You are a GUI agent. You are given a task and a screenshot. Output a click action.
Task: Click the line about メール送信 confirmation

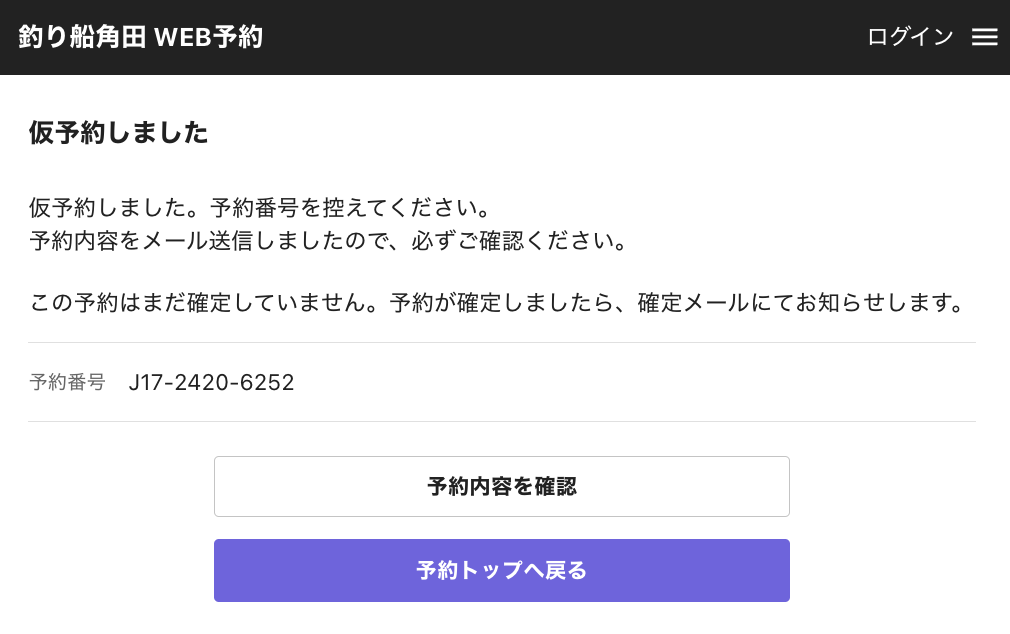point(328,241)
